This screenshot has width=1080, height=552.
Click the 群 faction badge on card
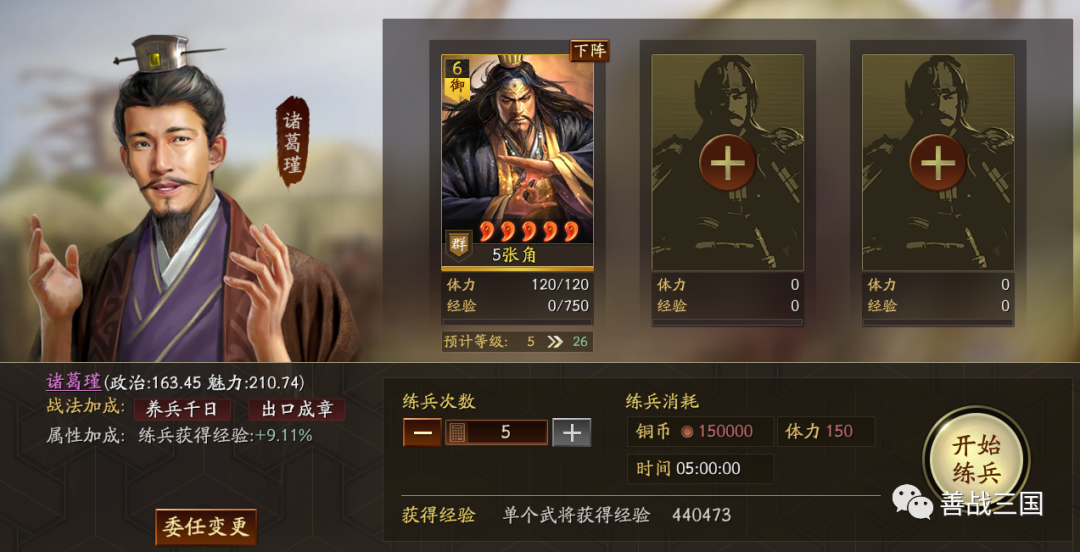tap(458, 245)
